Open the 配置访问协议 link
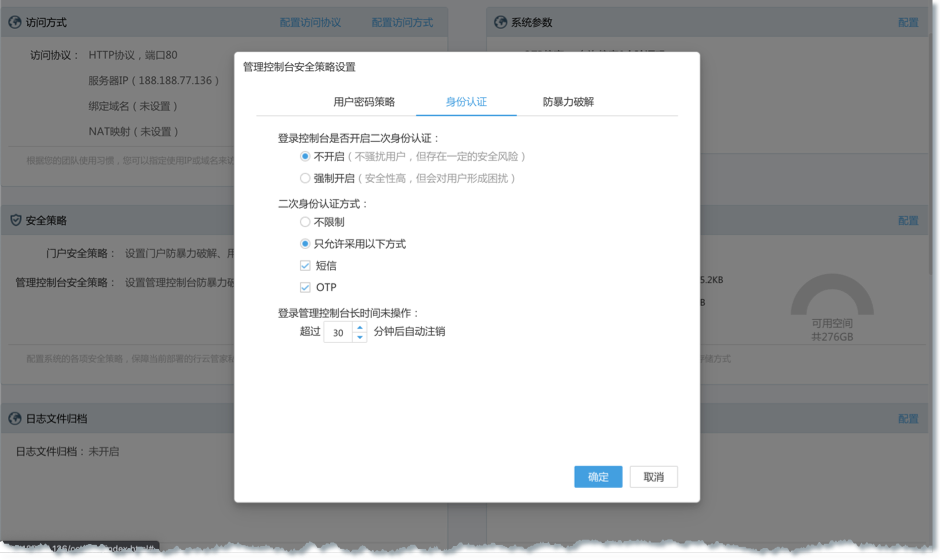Image resolution: width=940 pixels, height=560 pixels. pos(310,22)
